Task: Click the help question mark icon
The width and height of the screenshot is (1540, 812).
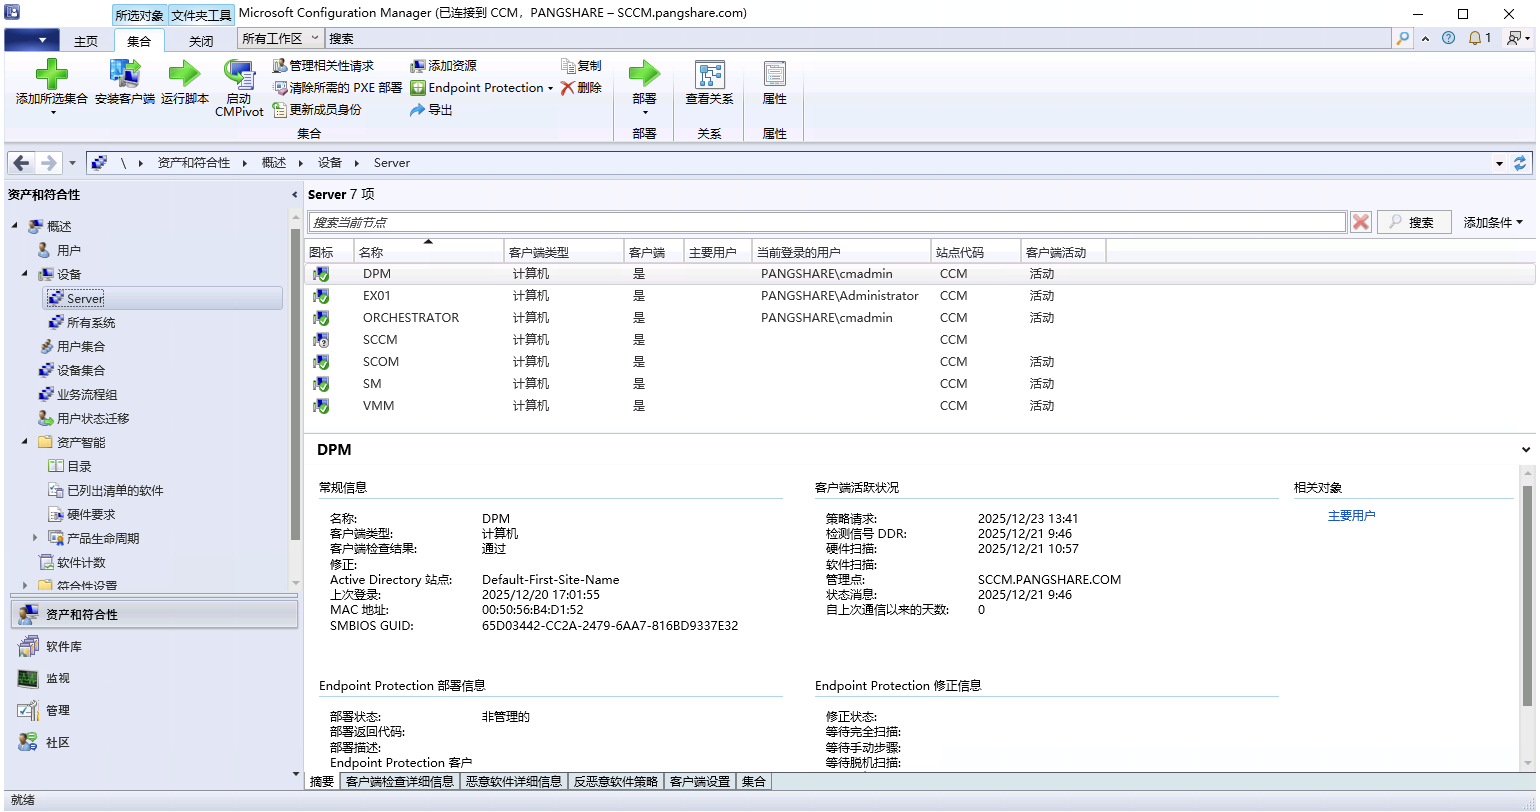Action: [1448, 38]
